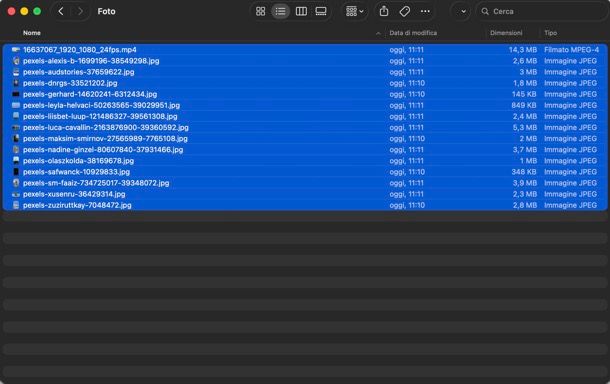Image resolution: width=610 pixels, height=384 pixels.
Task: Click the tag icon to edit tags
Action: point(405,11)
